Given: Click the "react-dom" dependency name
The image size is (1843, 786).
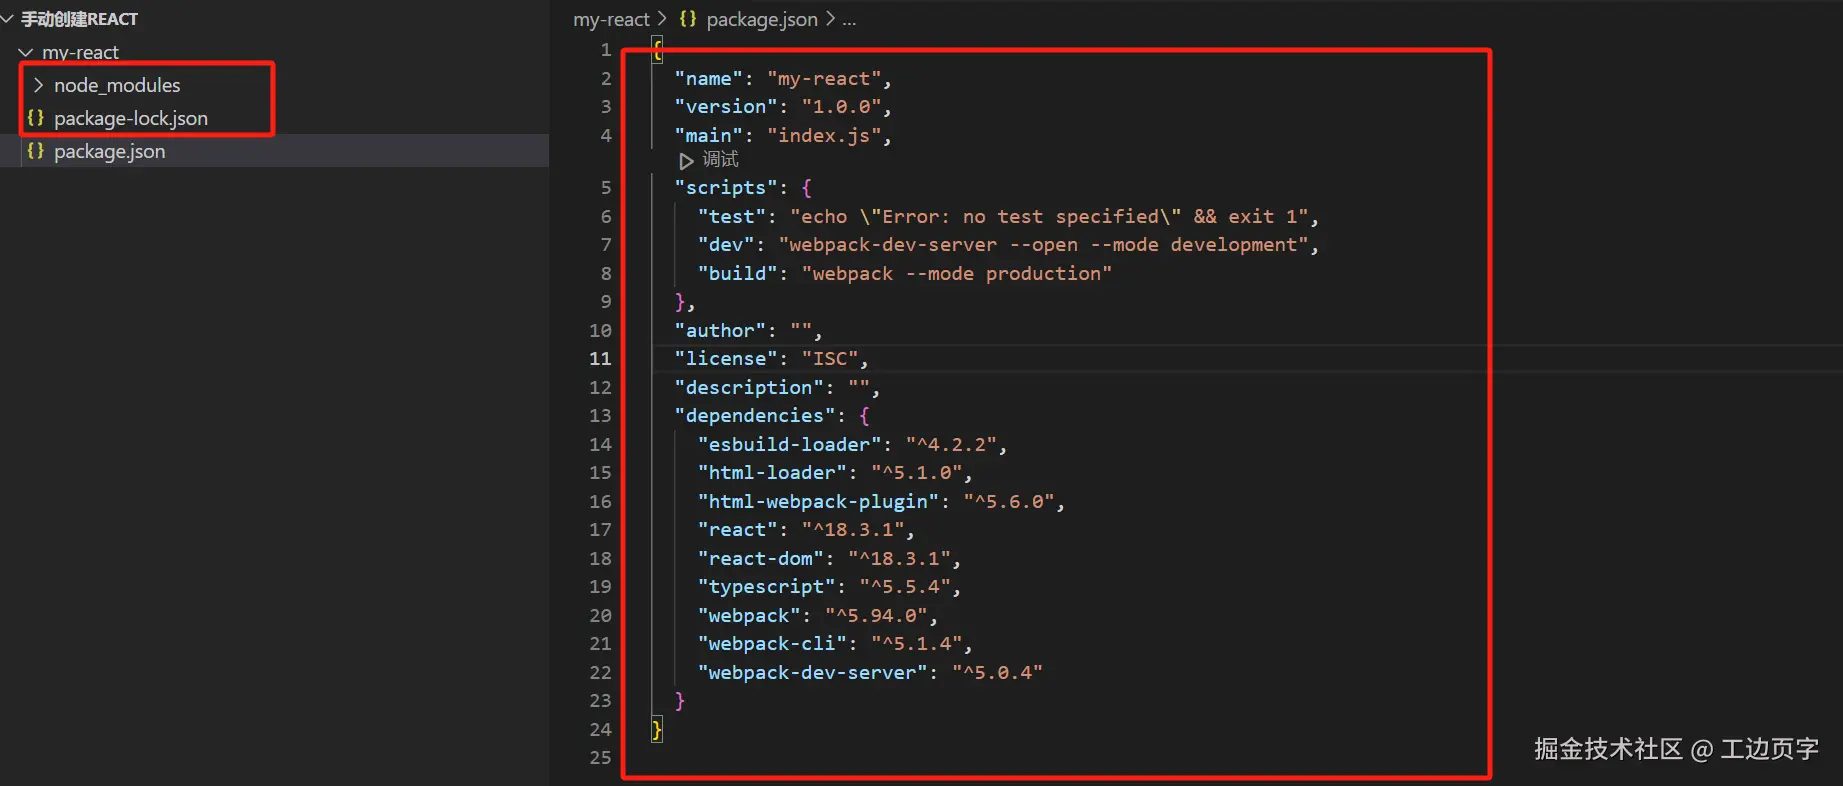Looking at the screenshot, I should click(x=761, y=559).
